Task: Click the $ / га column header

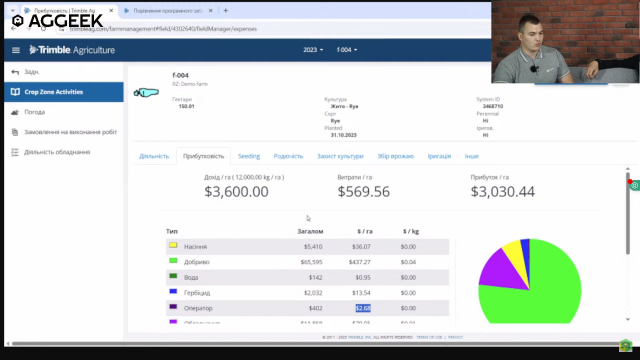Action: (365, 231)
